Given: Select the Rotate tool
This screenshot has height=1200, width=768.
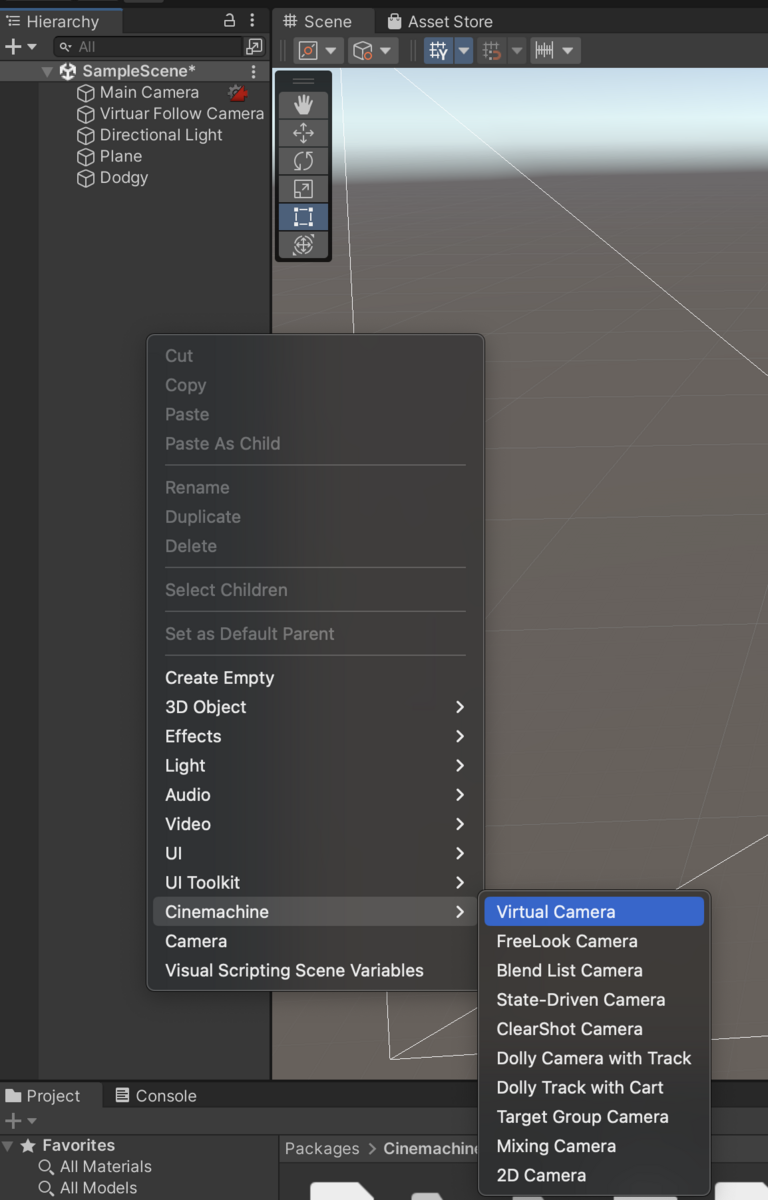Looking at the screenshot, I should [303, 161].
